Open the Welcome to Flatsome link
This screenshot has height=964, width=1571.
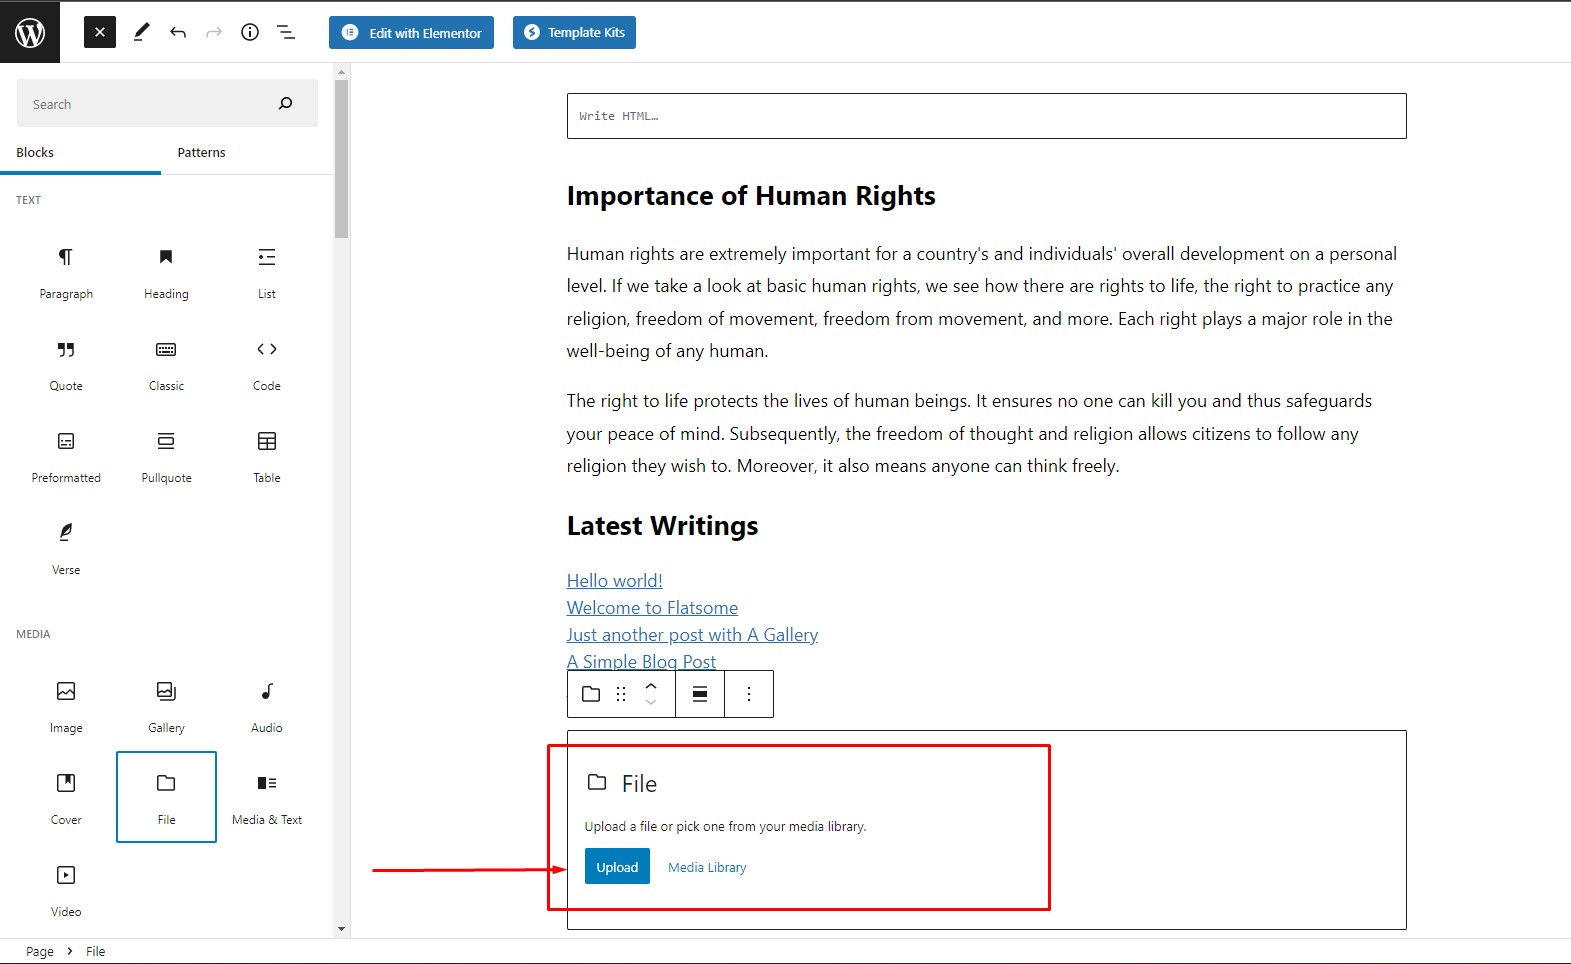coord(652,608)
